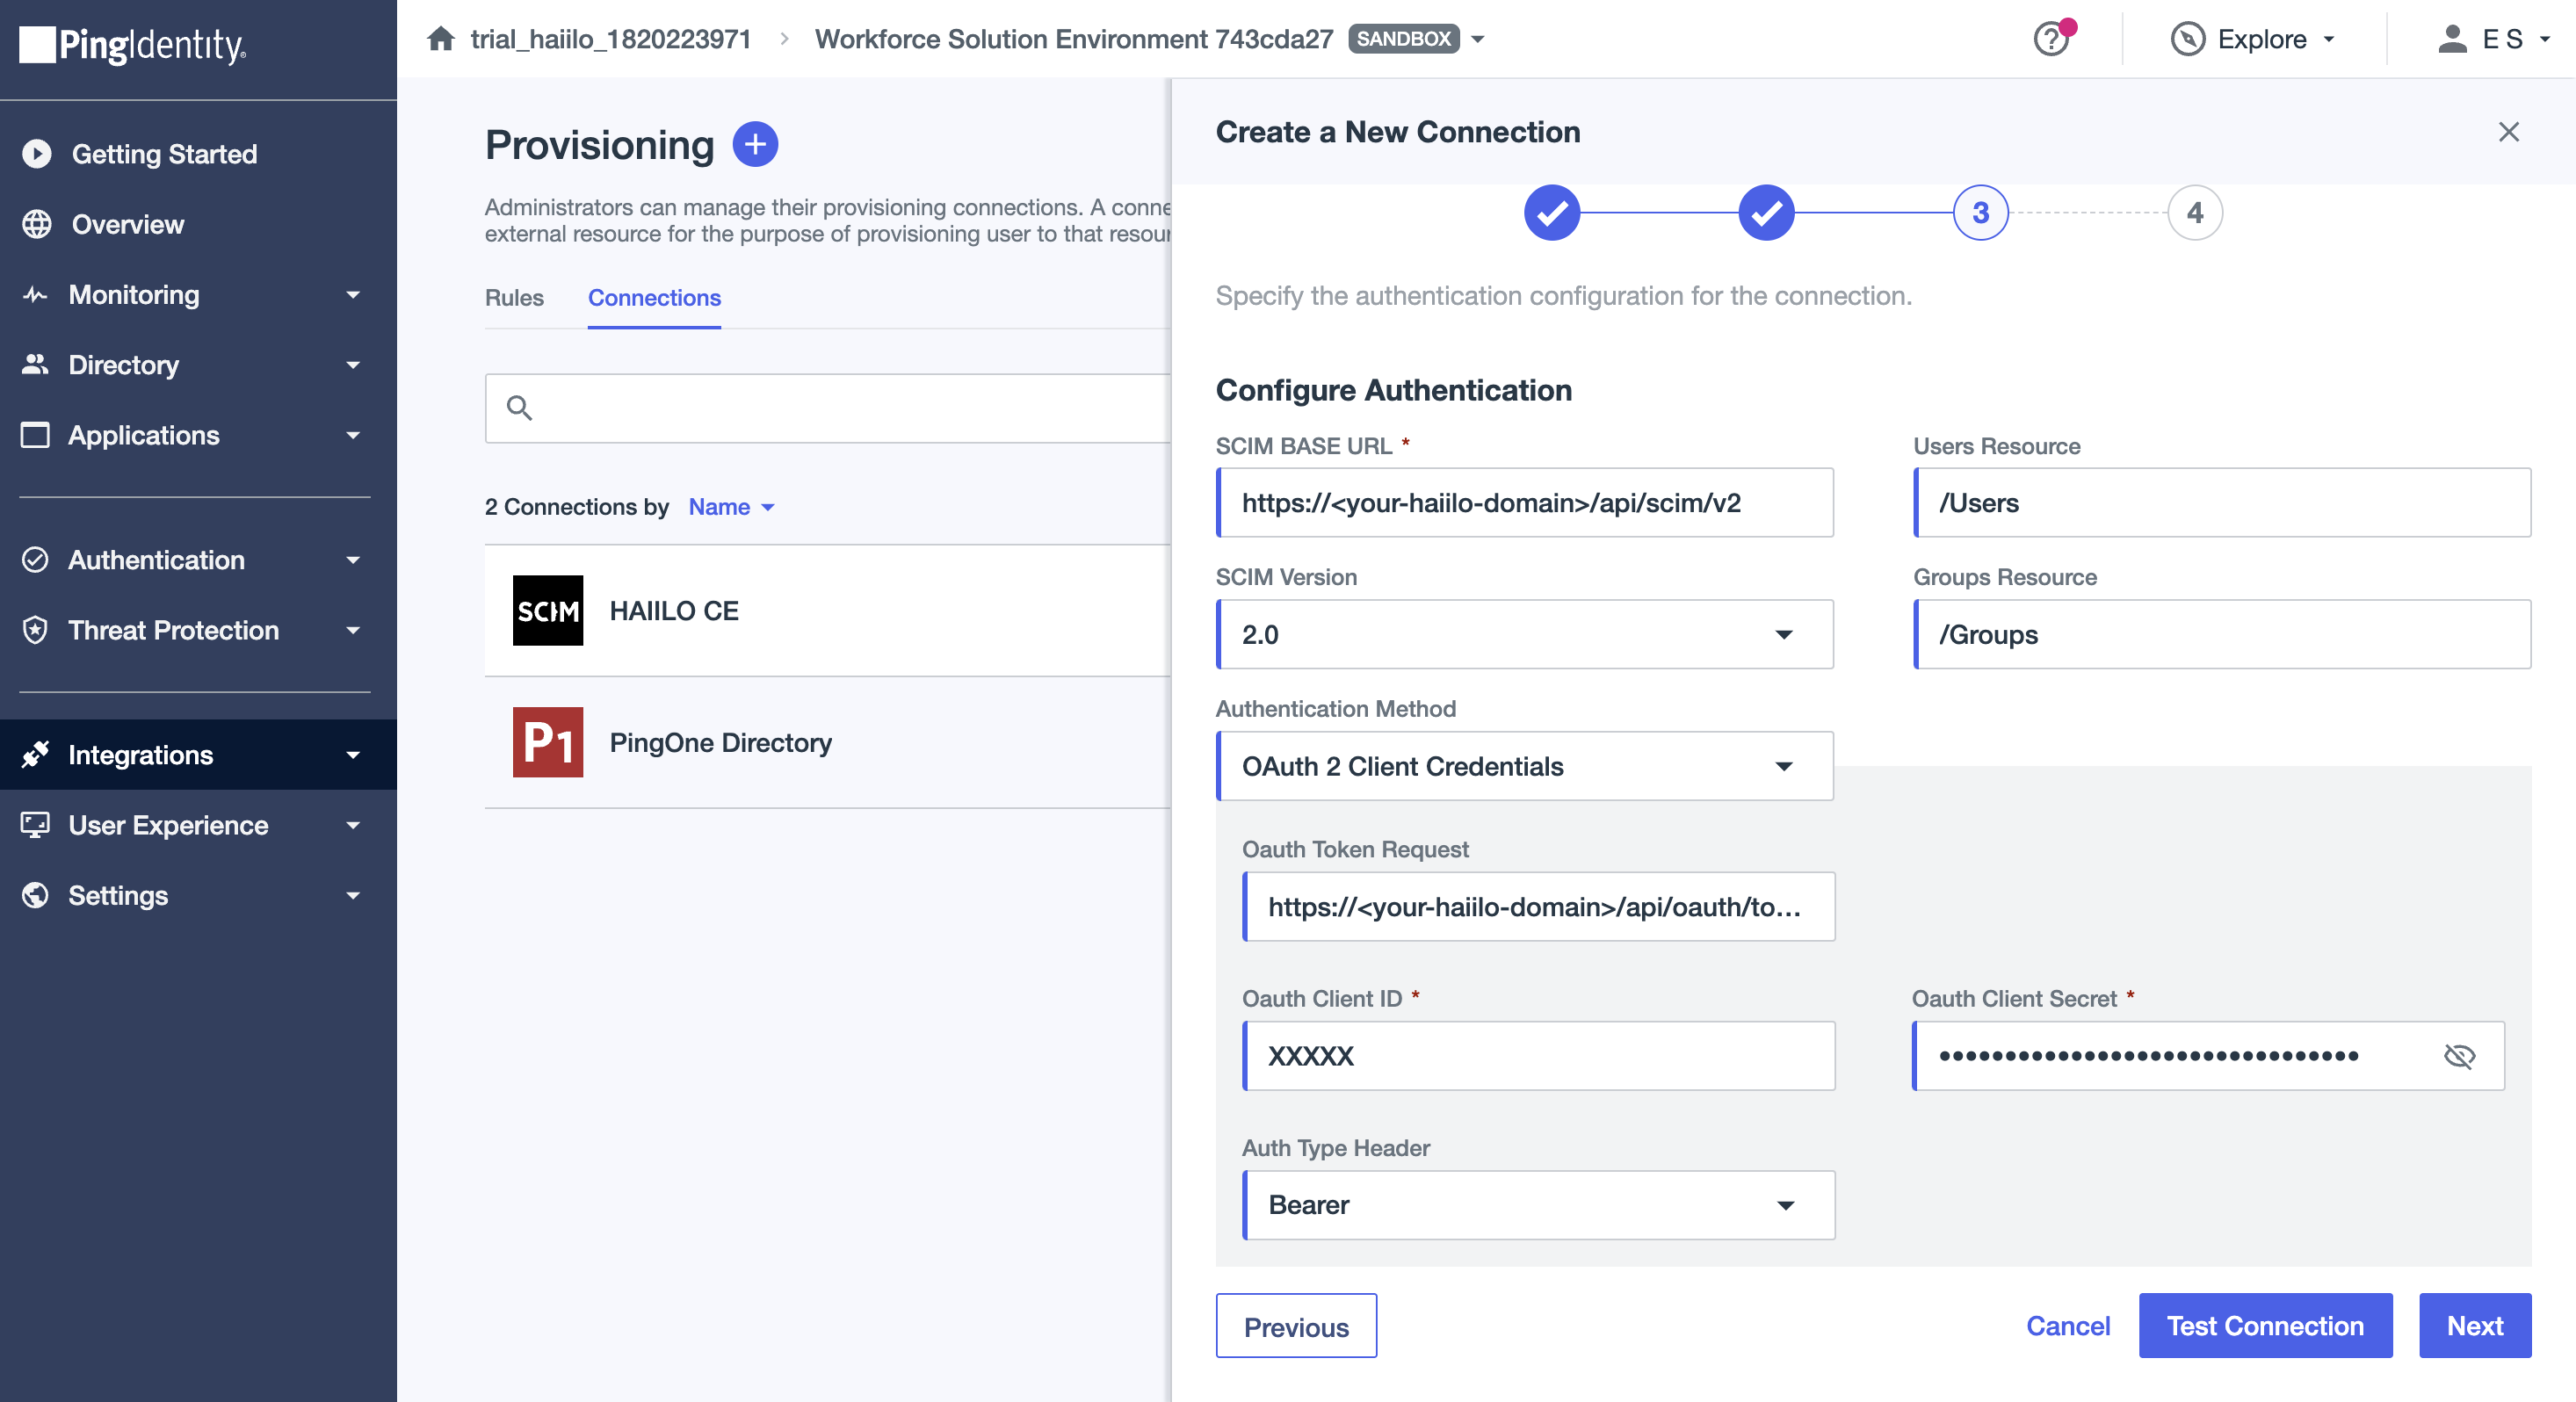Click the SCIM BASE URL field

(1525, 503)
